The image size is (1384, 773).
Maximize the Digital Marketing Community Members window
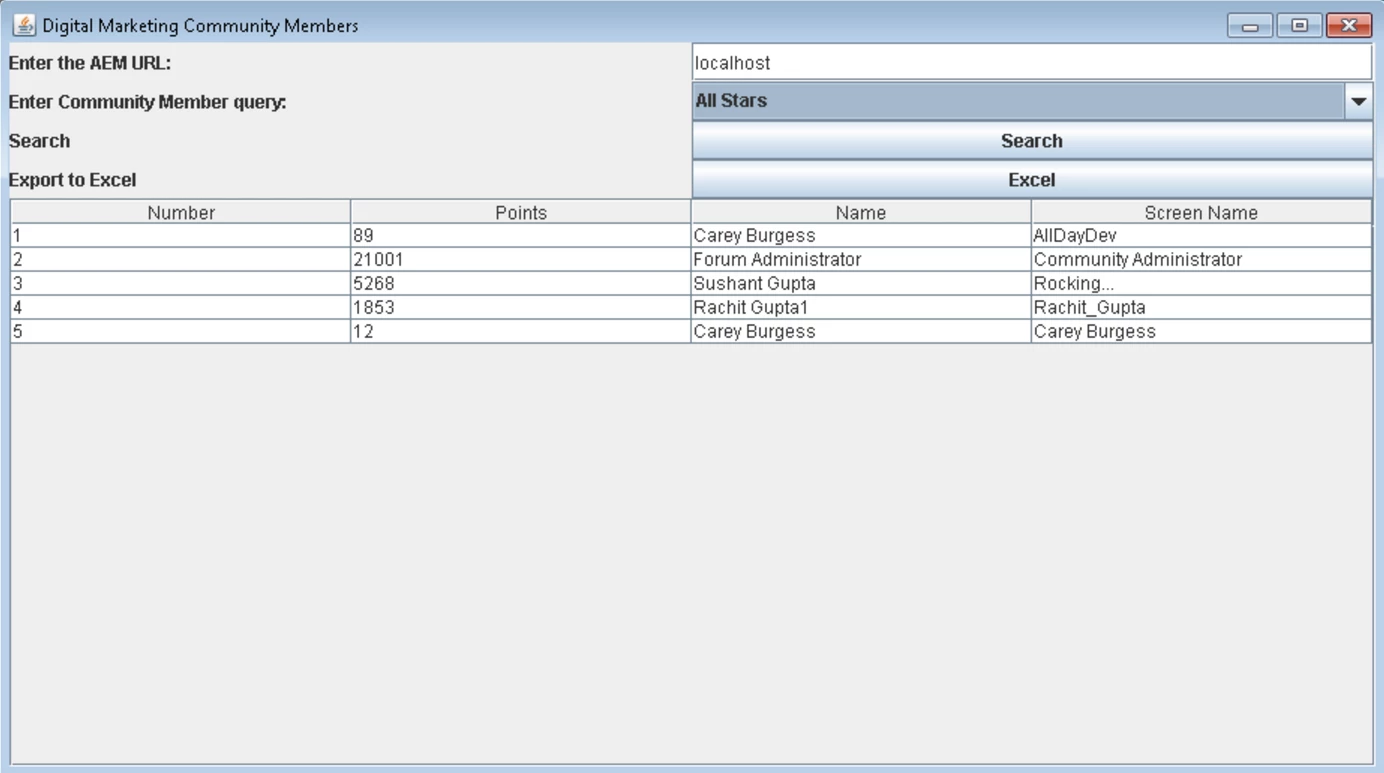(x=1299, y=26)
